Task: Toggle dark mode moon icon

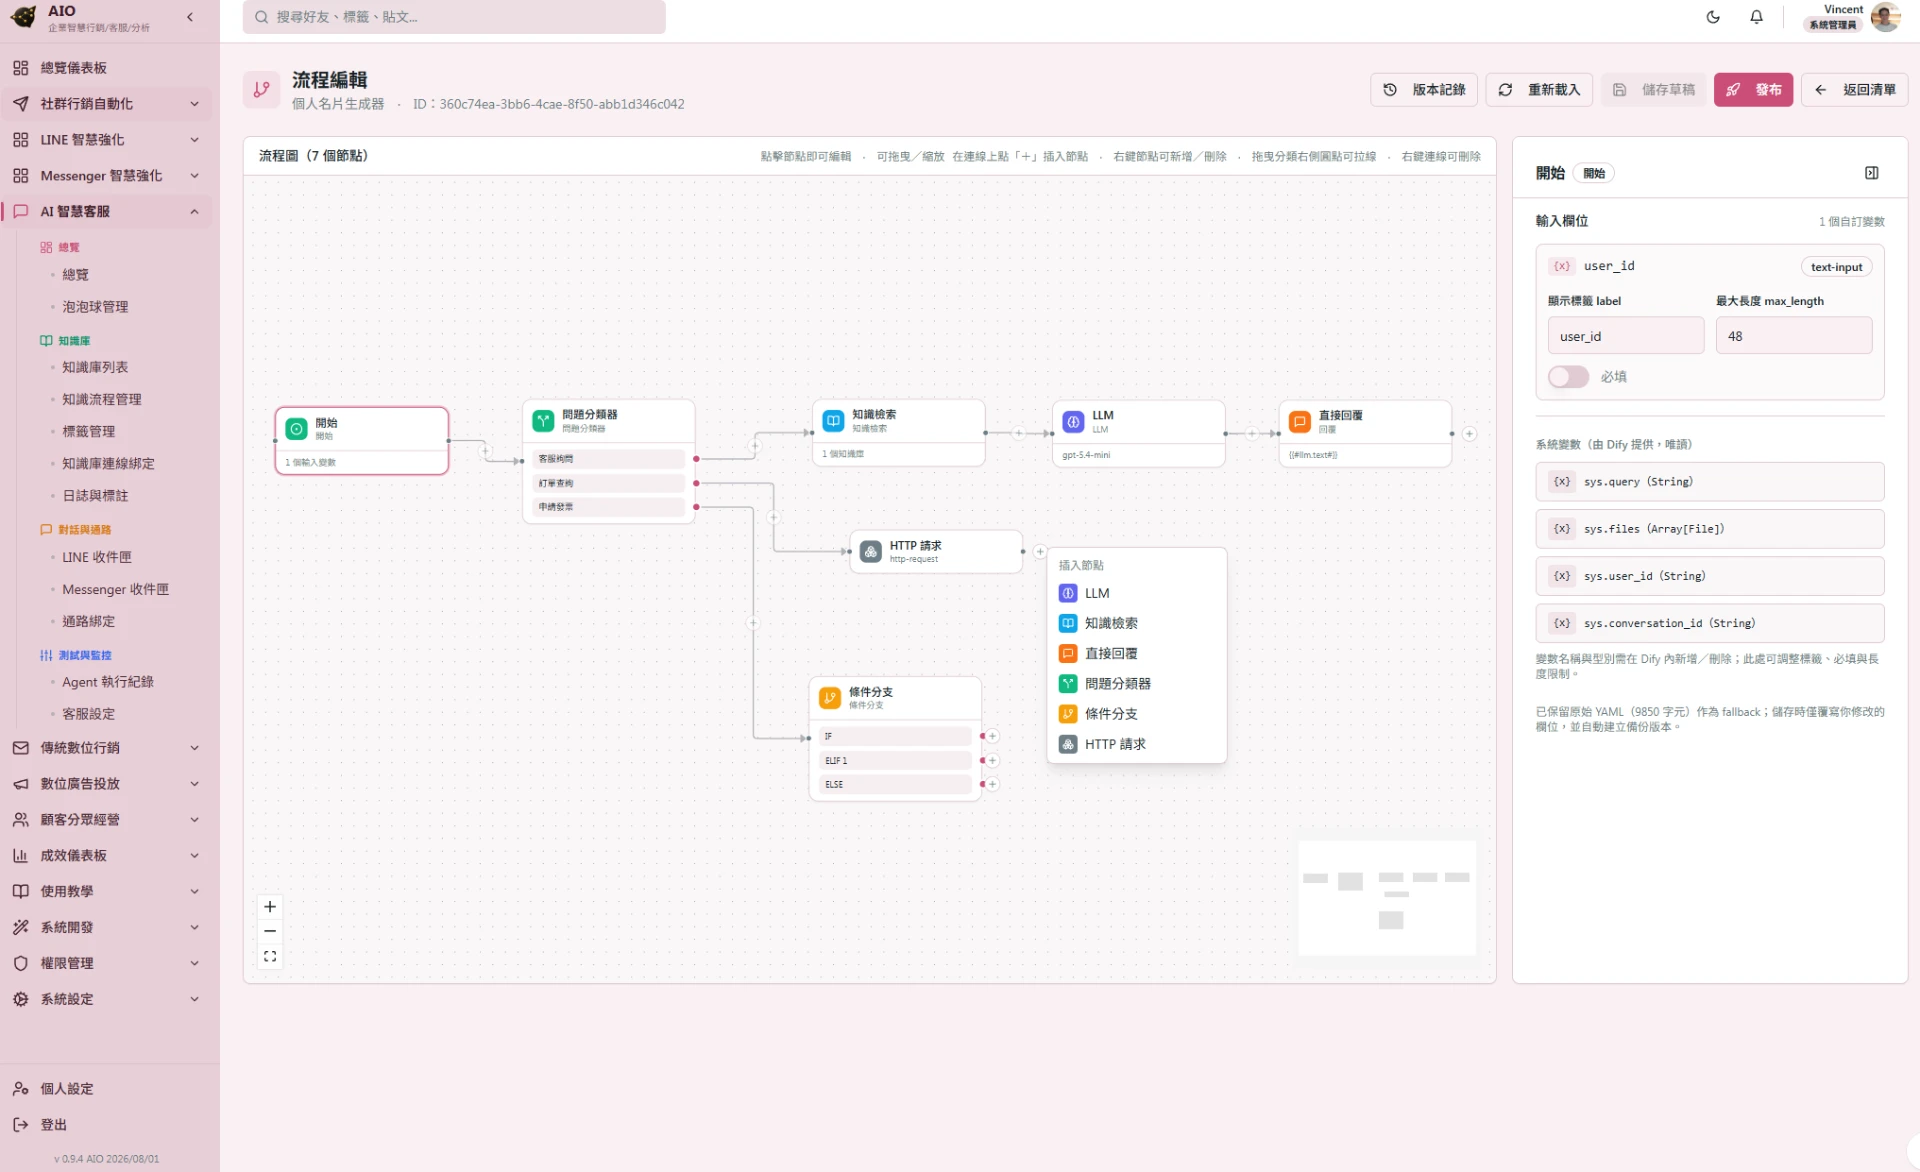Action: tap(1713, 17)
